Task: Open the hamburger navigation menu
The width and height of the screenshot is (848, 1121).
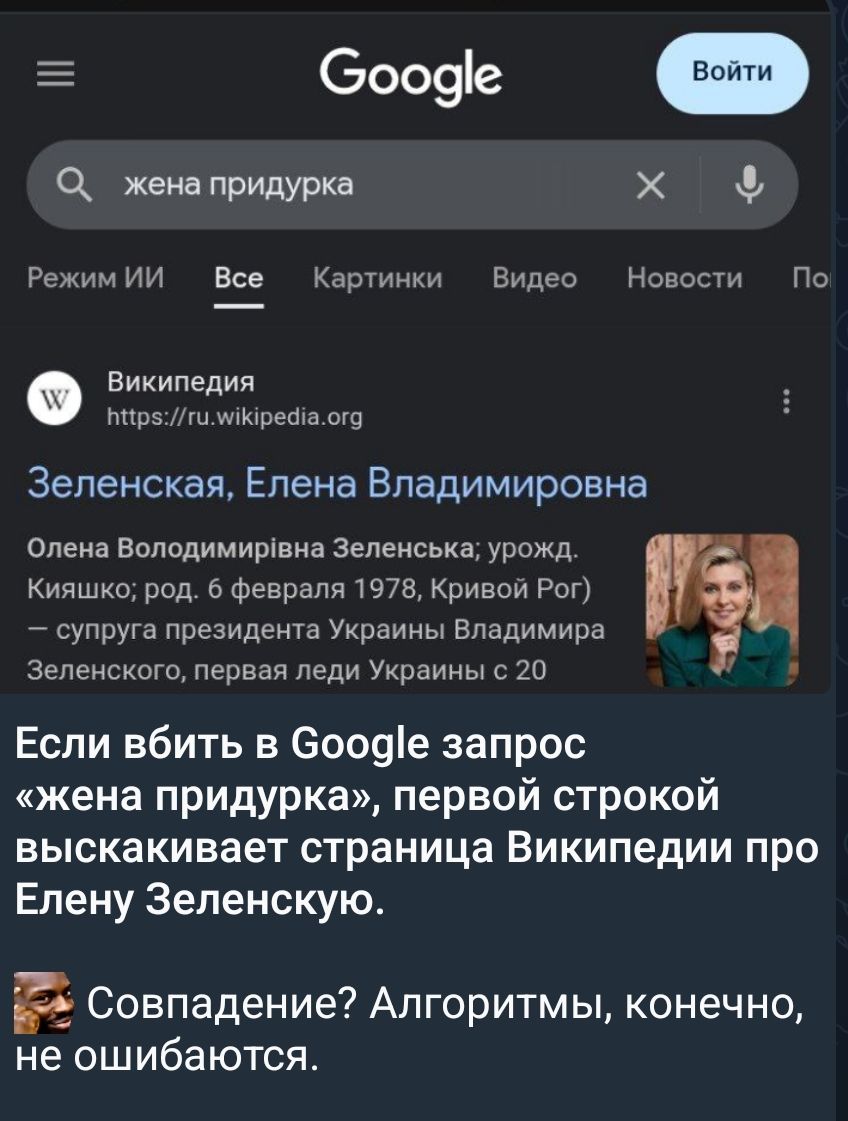Action: click(x=57, y=75)
